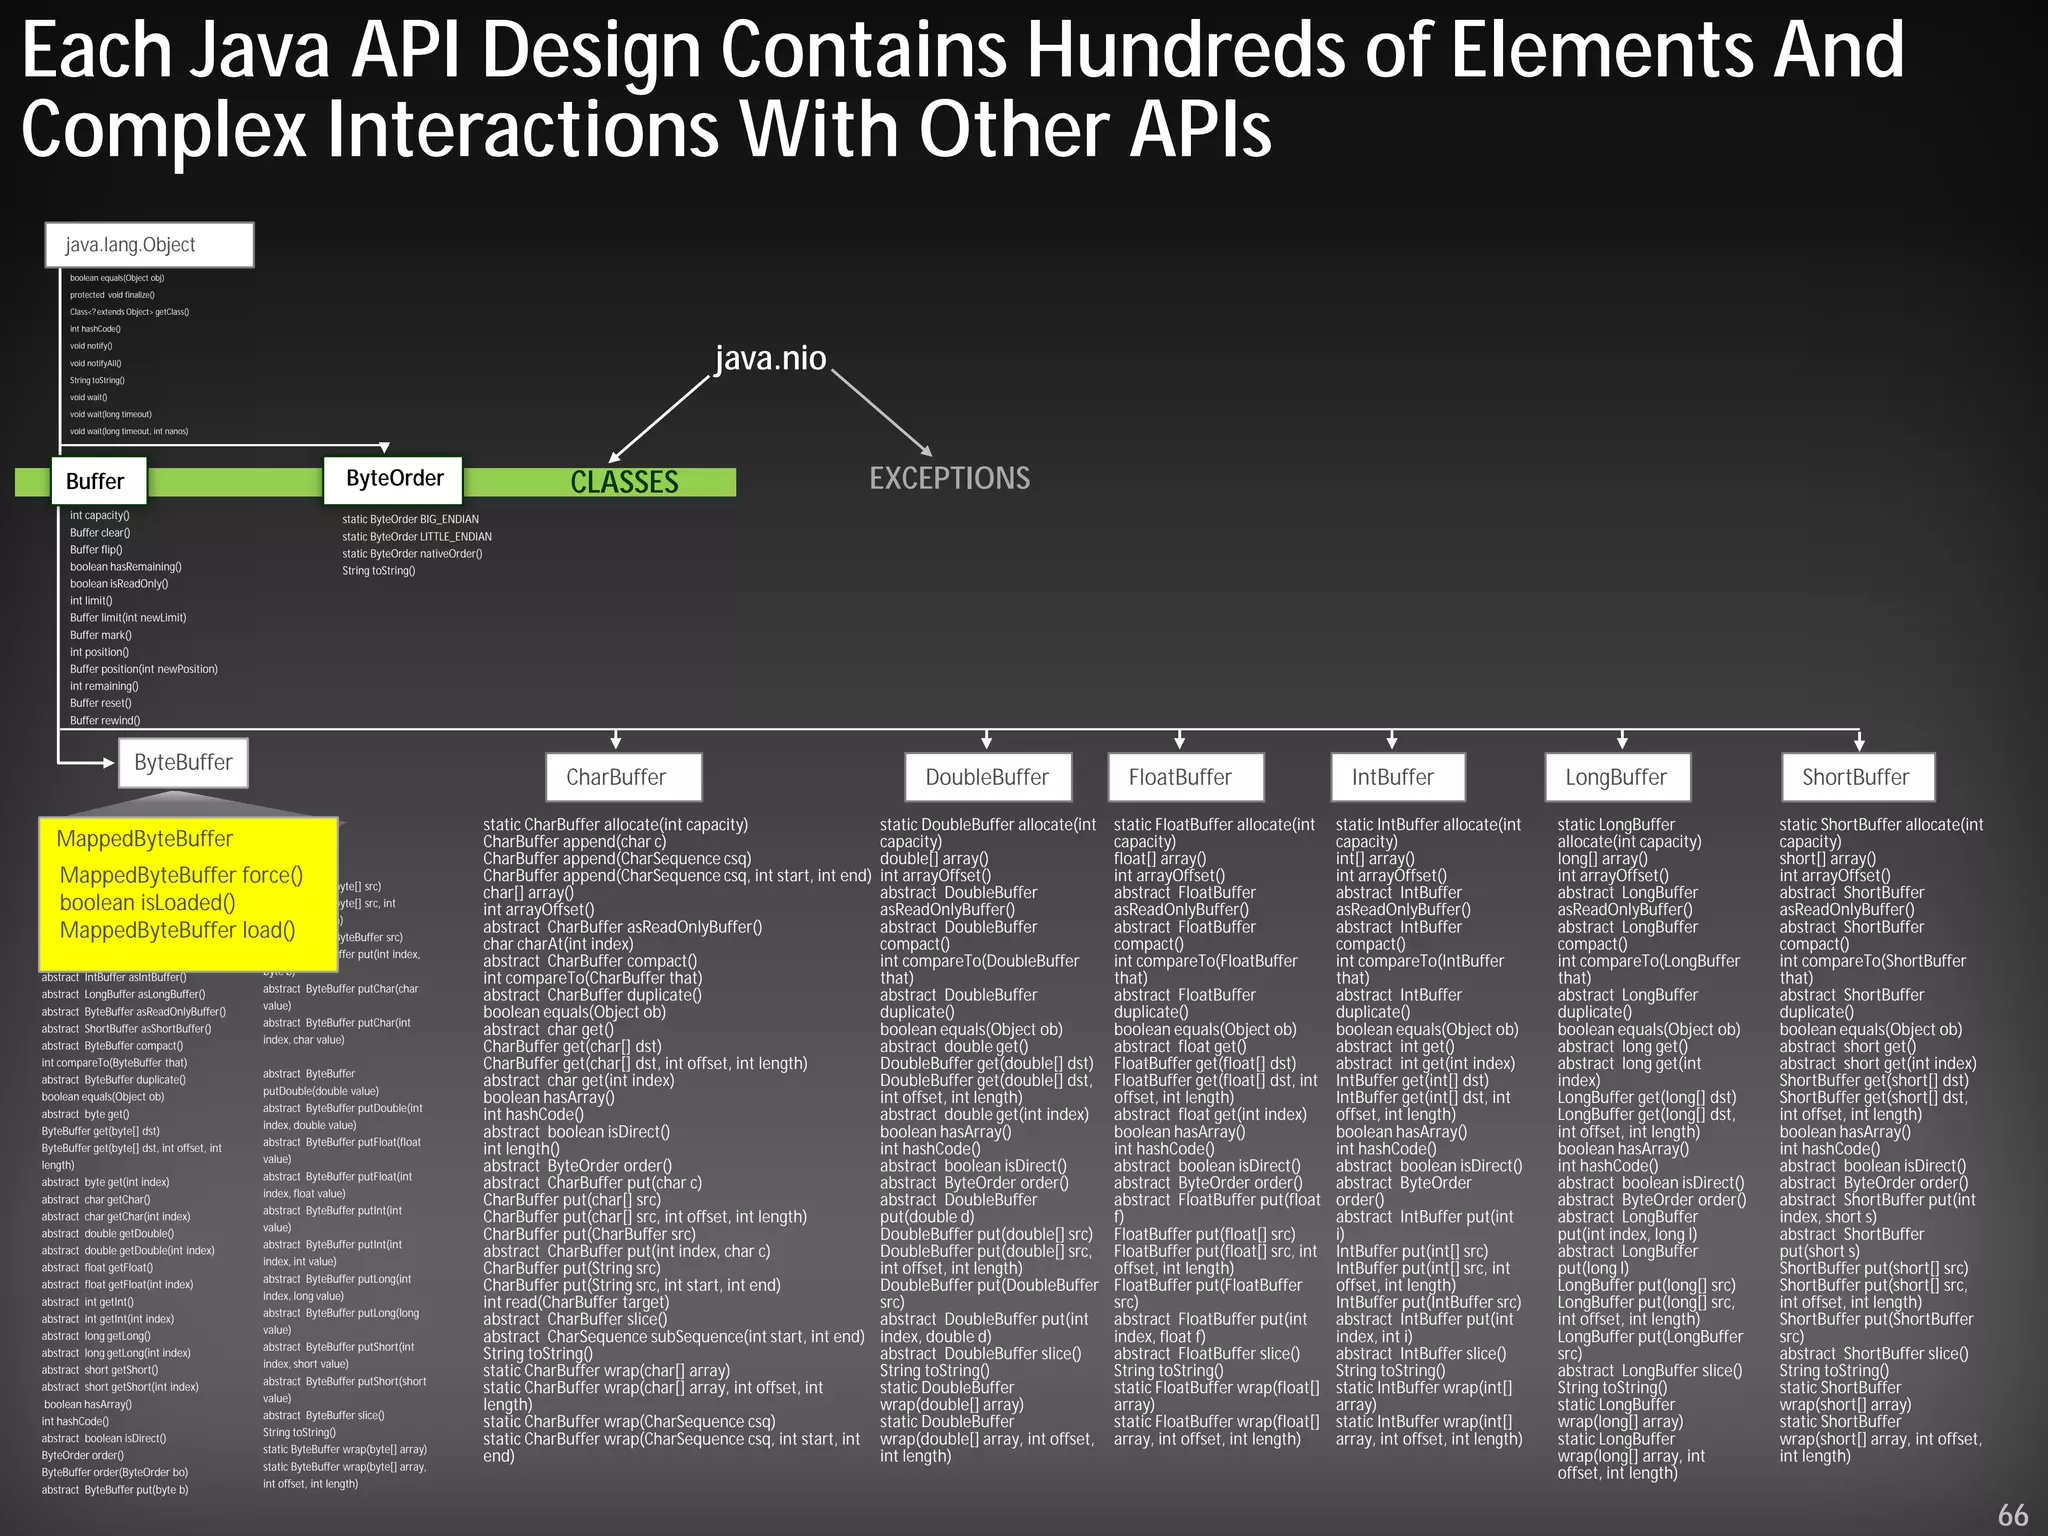Select the LongBuffer class box
The width and height of the screenshot is (2048, 1536).
pos(1617,777)
